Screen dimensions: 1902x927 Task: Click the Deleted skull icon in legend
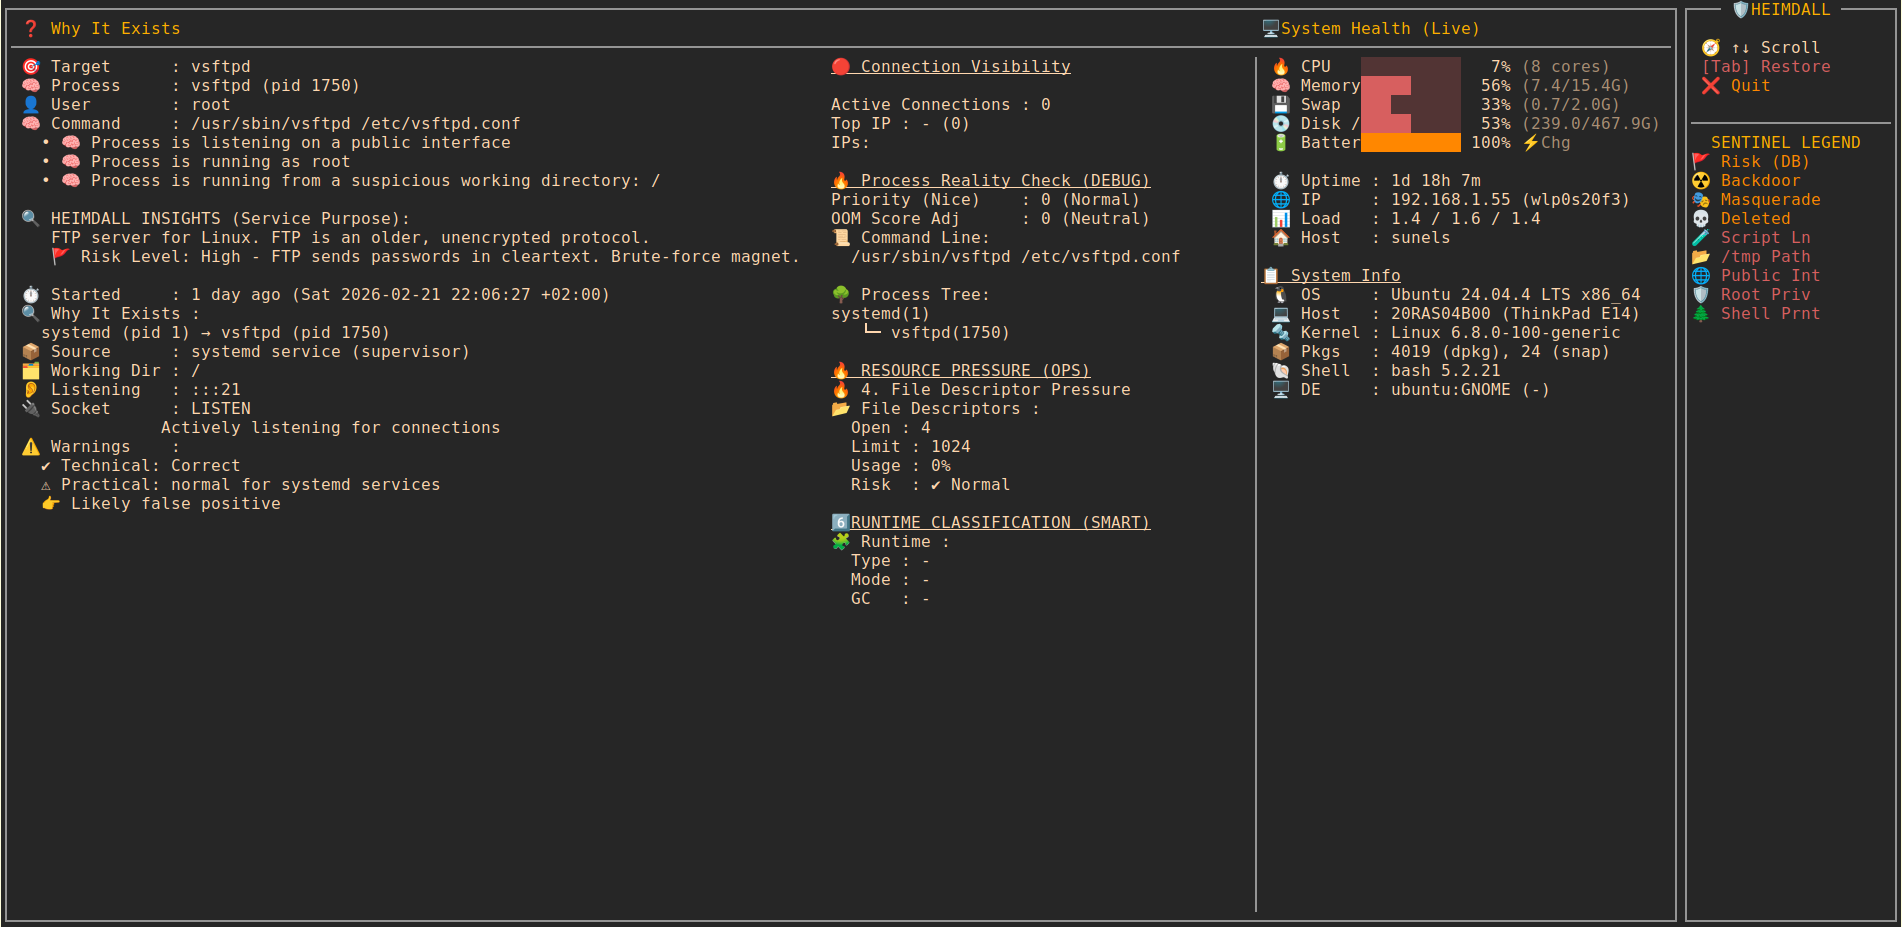point(1701,219)
